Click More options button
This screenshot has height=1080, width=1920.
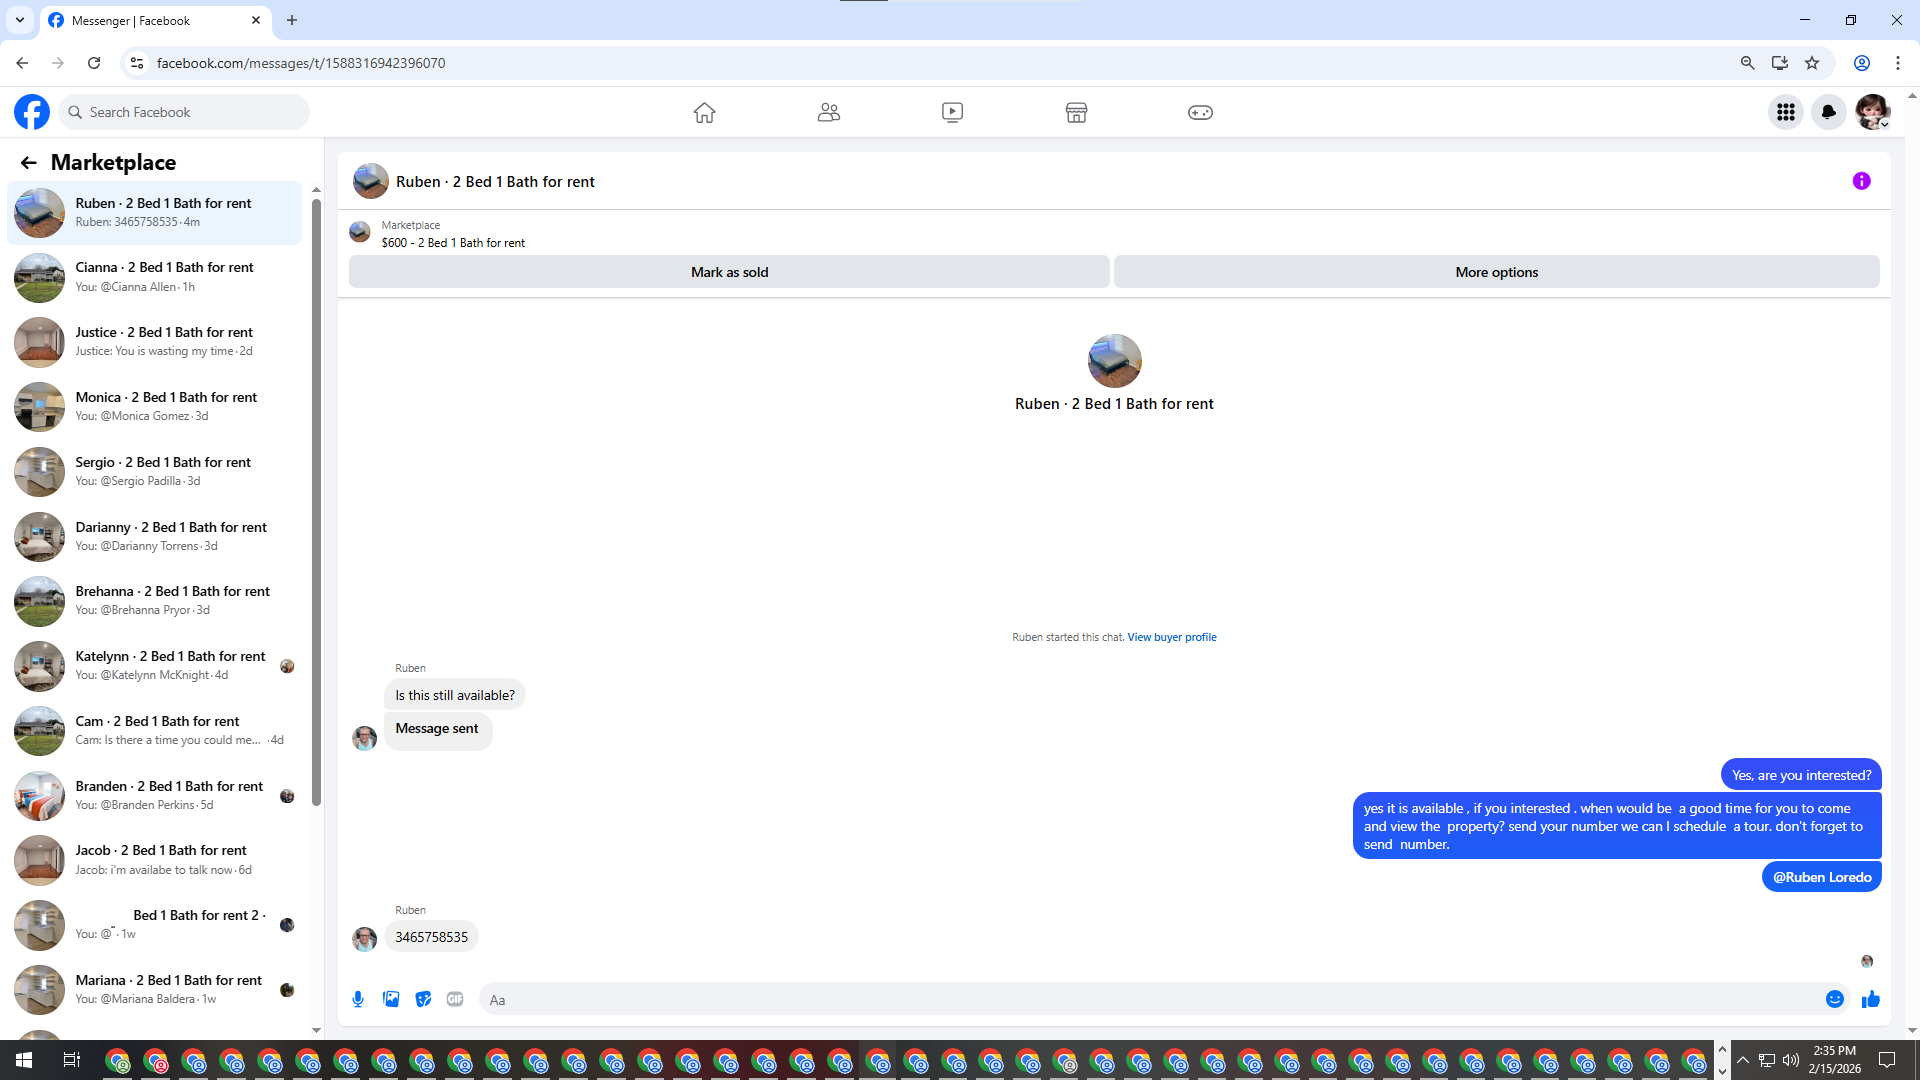pyautogui.click(x=1496, y=272)
